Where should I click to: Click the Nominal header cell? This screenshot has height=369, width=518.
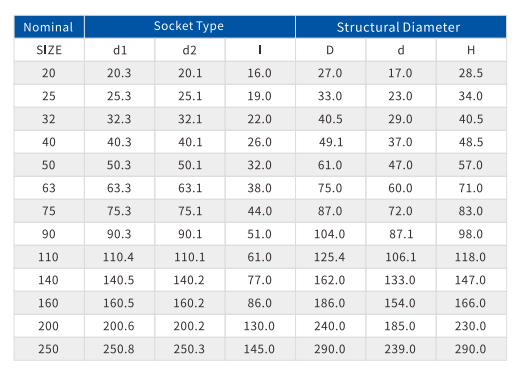coord(49,27)
